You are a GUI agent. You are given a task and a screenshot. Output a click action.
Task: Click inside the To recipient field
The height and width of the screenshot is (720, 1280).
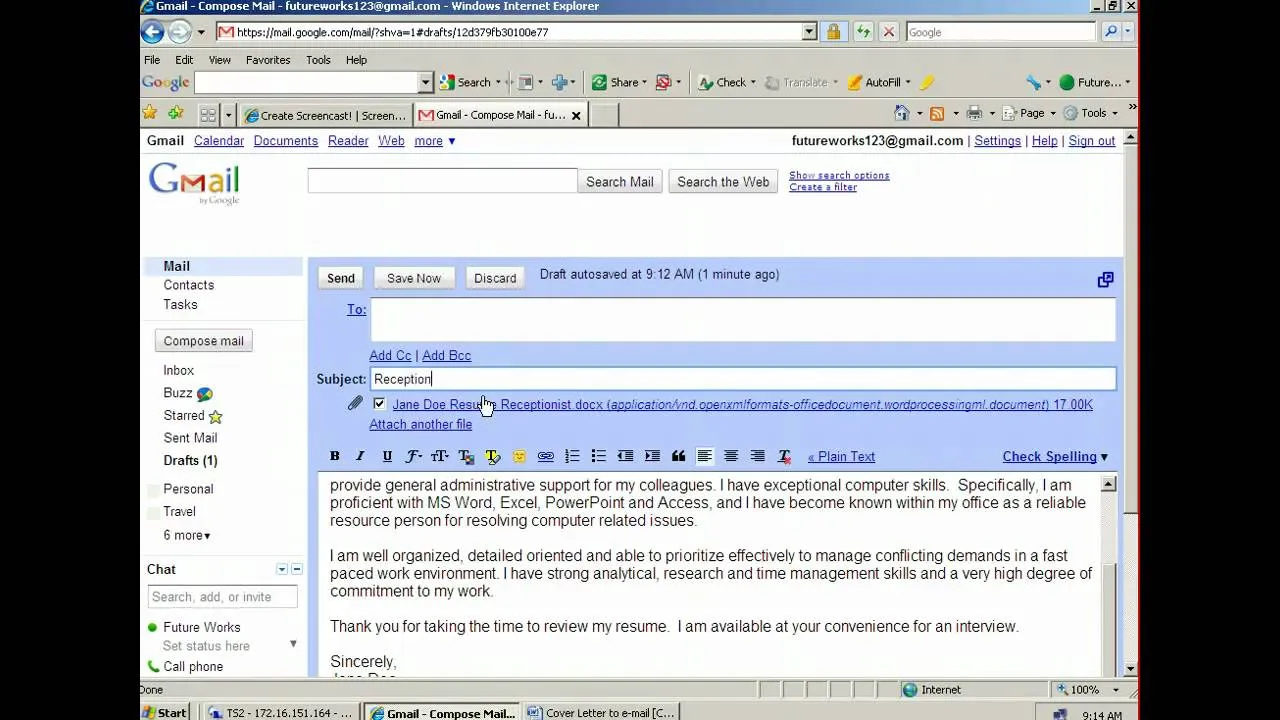[x=743, y=318]
